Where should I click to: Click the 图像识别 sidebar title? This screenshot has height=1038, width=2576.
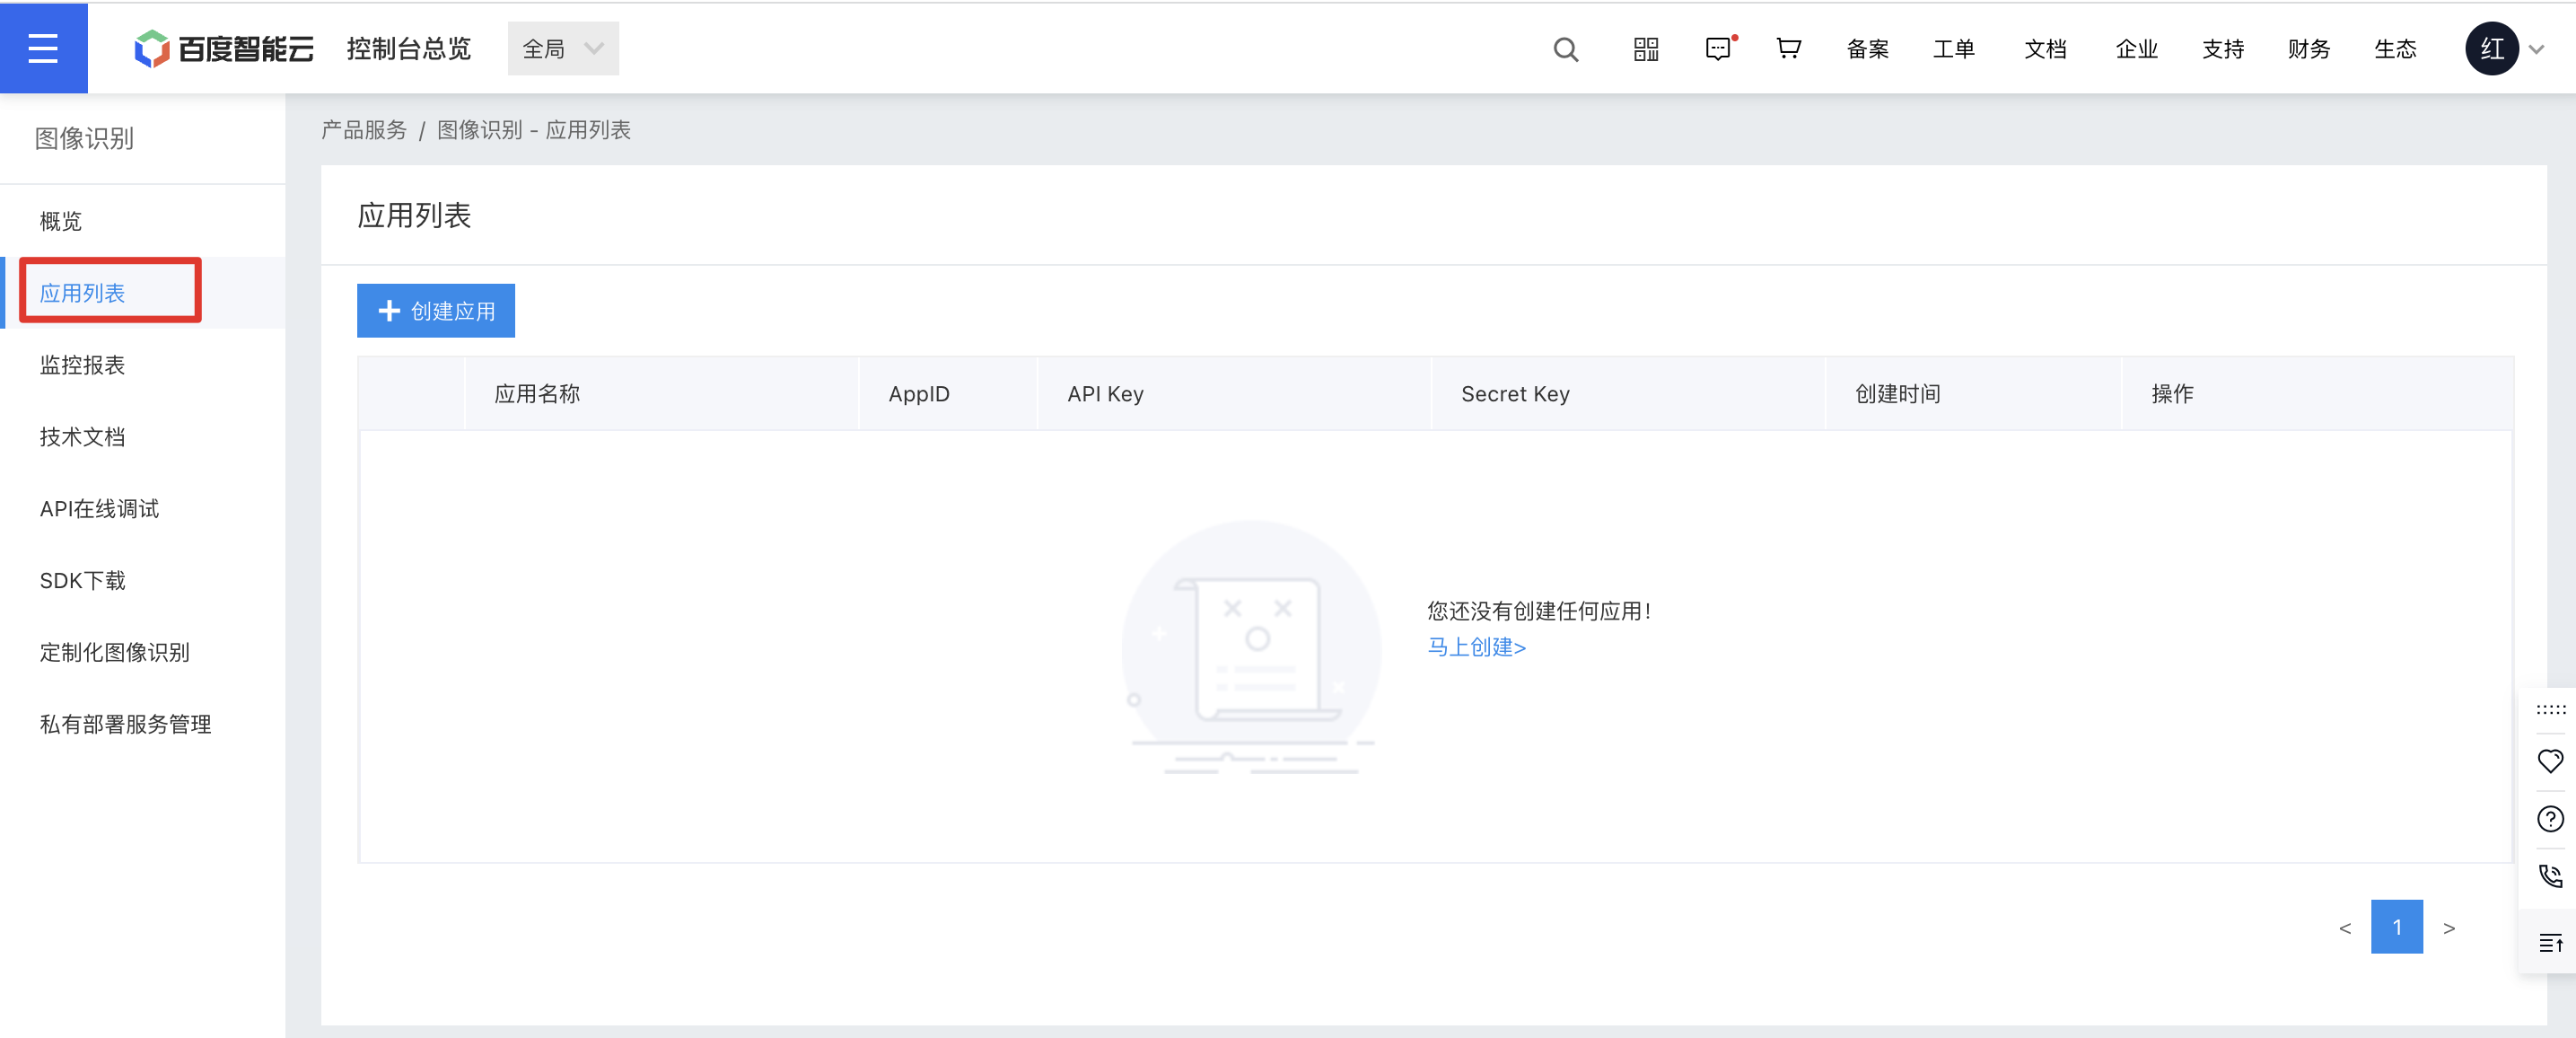pyautogui.click(x=84, y=138)
